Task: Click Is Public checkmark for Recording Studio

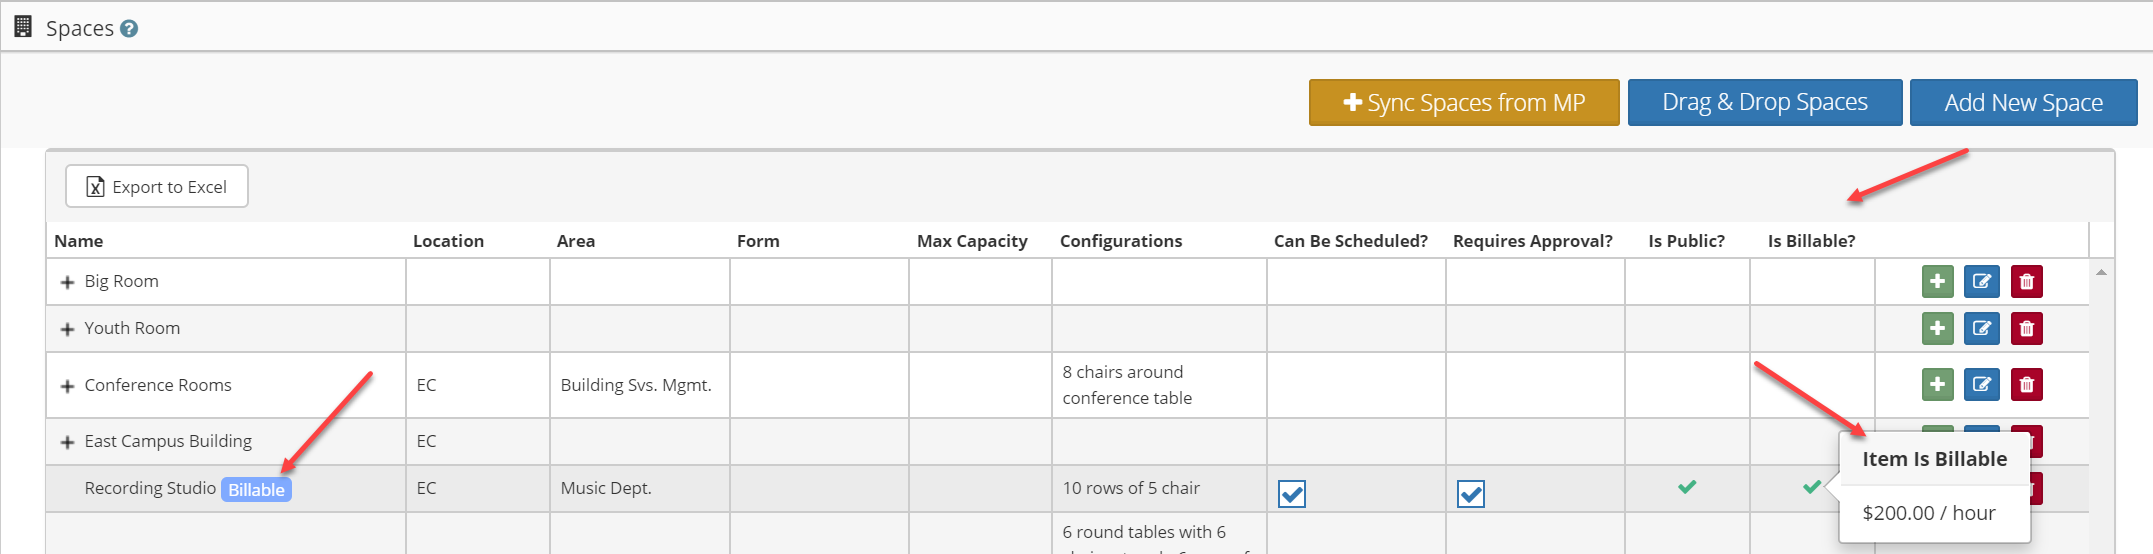Action: tap(1687, 487)
